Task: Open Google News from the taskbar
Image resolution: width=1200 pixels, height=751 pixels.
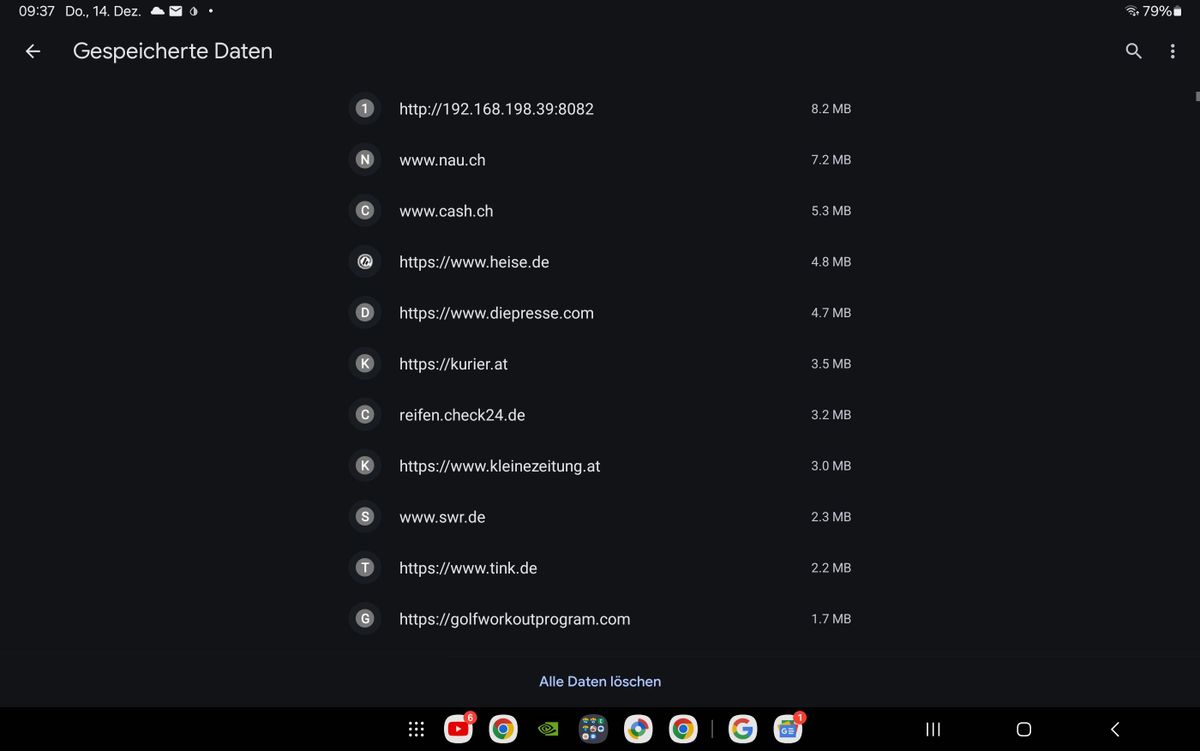Action: tap(788, 729)
